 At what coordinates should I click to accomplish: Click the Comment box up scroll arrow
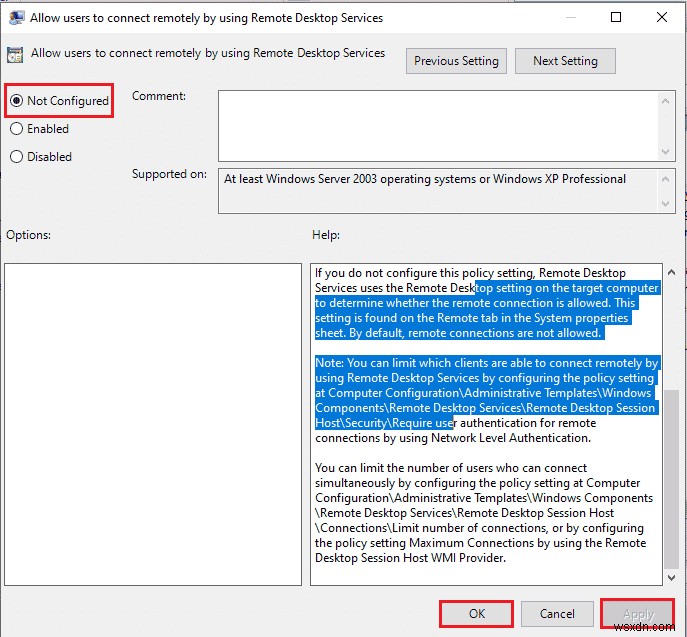tap(666, 101)
